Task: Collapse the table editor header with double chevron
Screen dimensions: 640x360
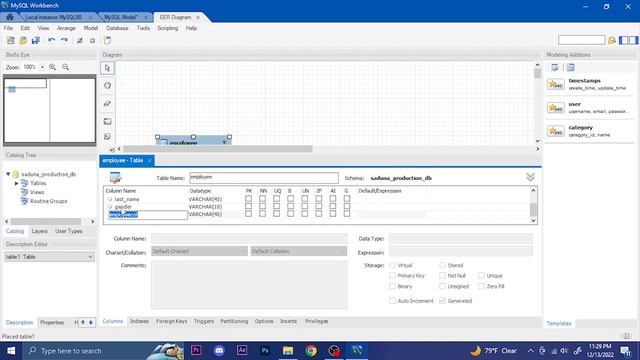Action: click(x=530, y=177)
